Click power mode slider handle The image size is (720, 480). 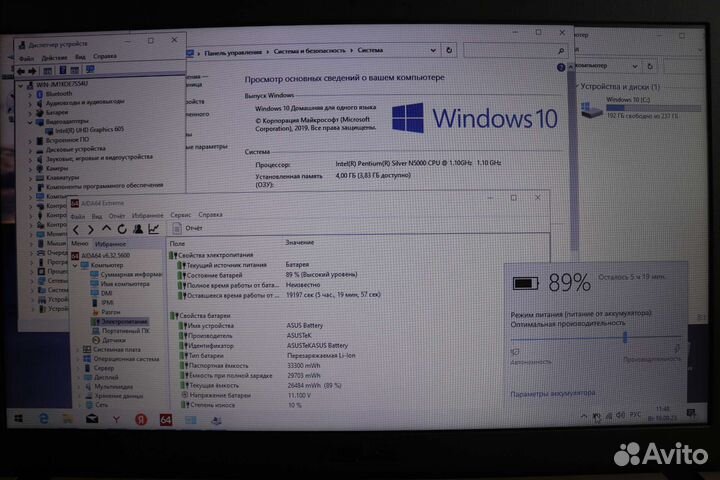tap(625, 337)
